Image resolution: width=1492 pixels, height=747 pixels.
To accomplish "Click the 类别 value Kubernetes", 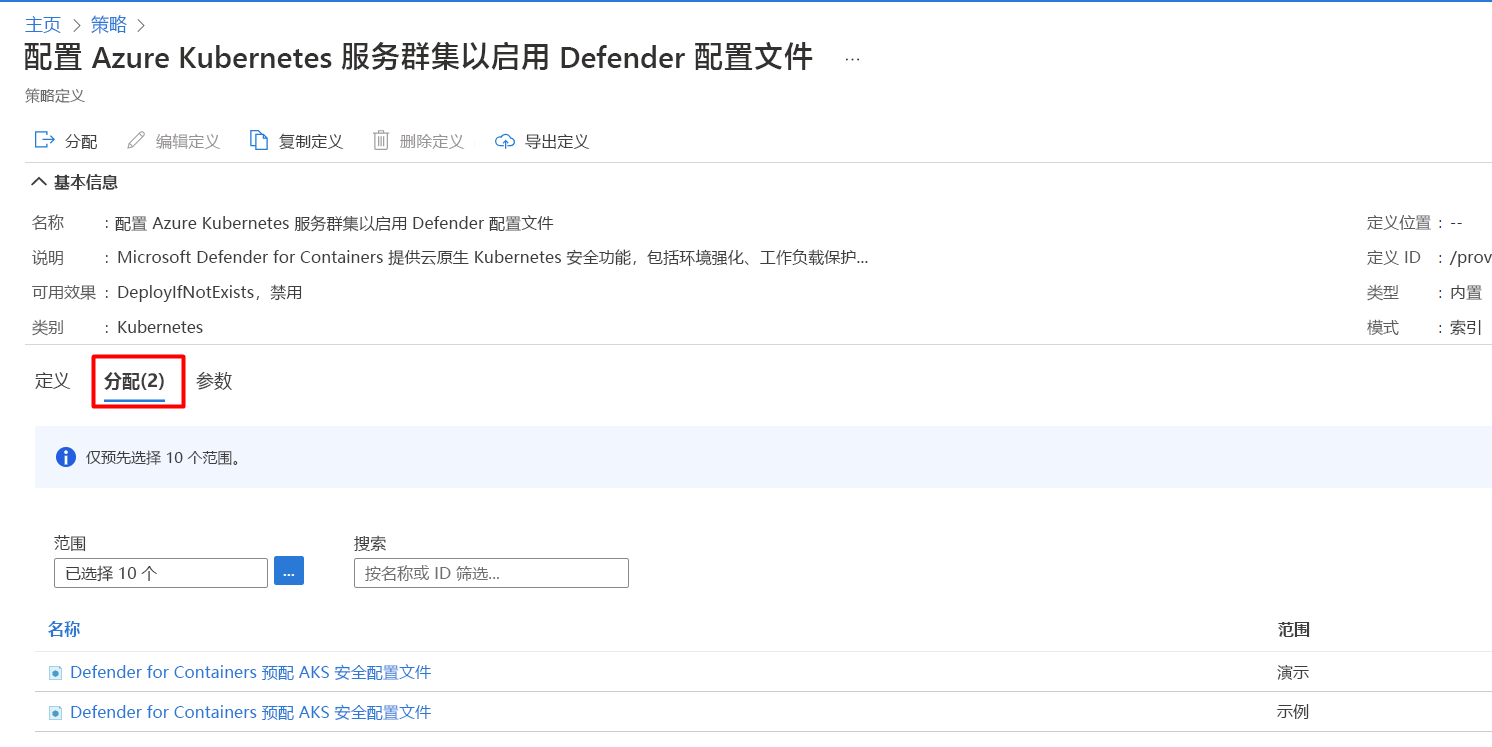I will click(160, 327).
